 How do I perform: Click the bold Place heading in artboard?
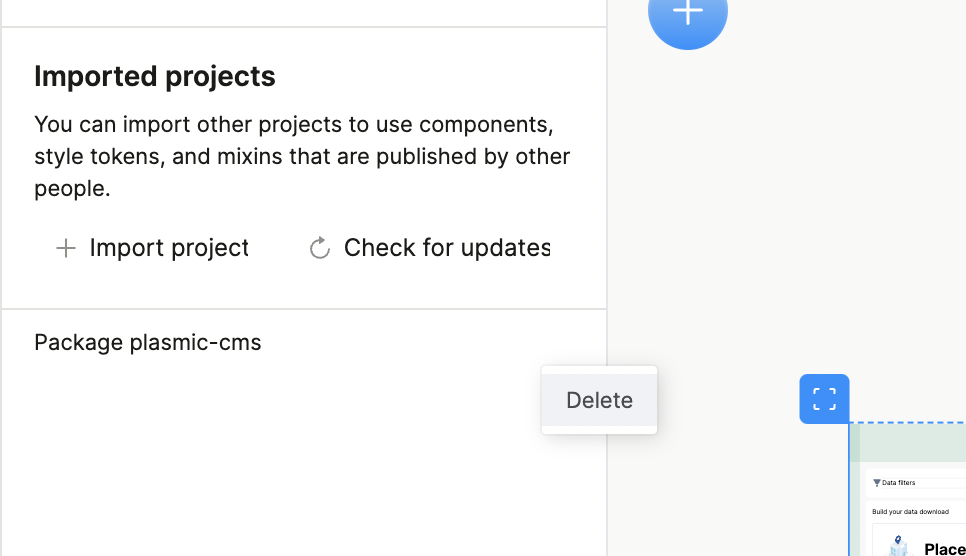[x=944, y=549]
